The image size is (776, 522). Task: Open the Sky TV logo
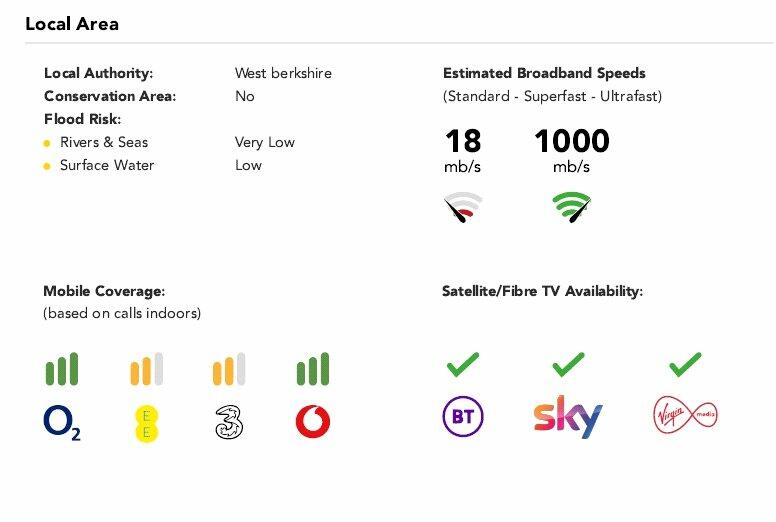[568, 417]
